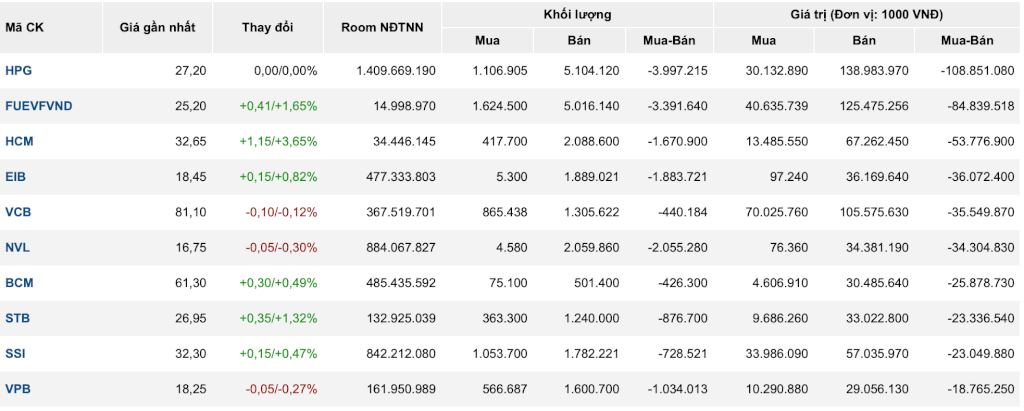This screenshot has width=1024, height=411.
Task: Open the BCM stock ticker link
Action: (x=19, y=283)
